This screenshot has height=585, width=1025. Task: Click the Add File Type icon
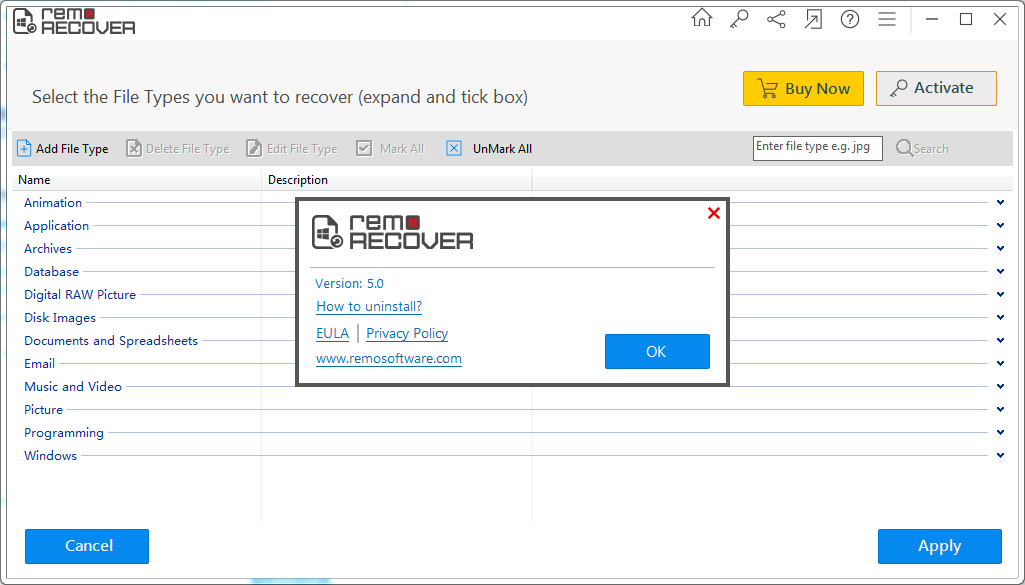pyautogui.click(x=24, y=148)
